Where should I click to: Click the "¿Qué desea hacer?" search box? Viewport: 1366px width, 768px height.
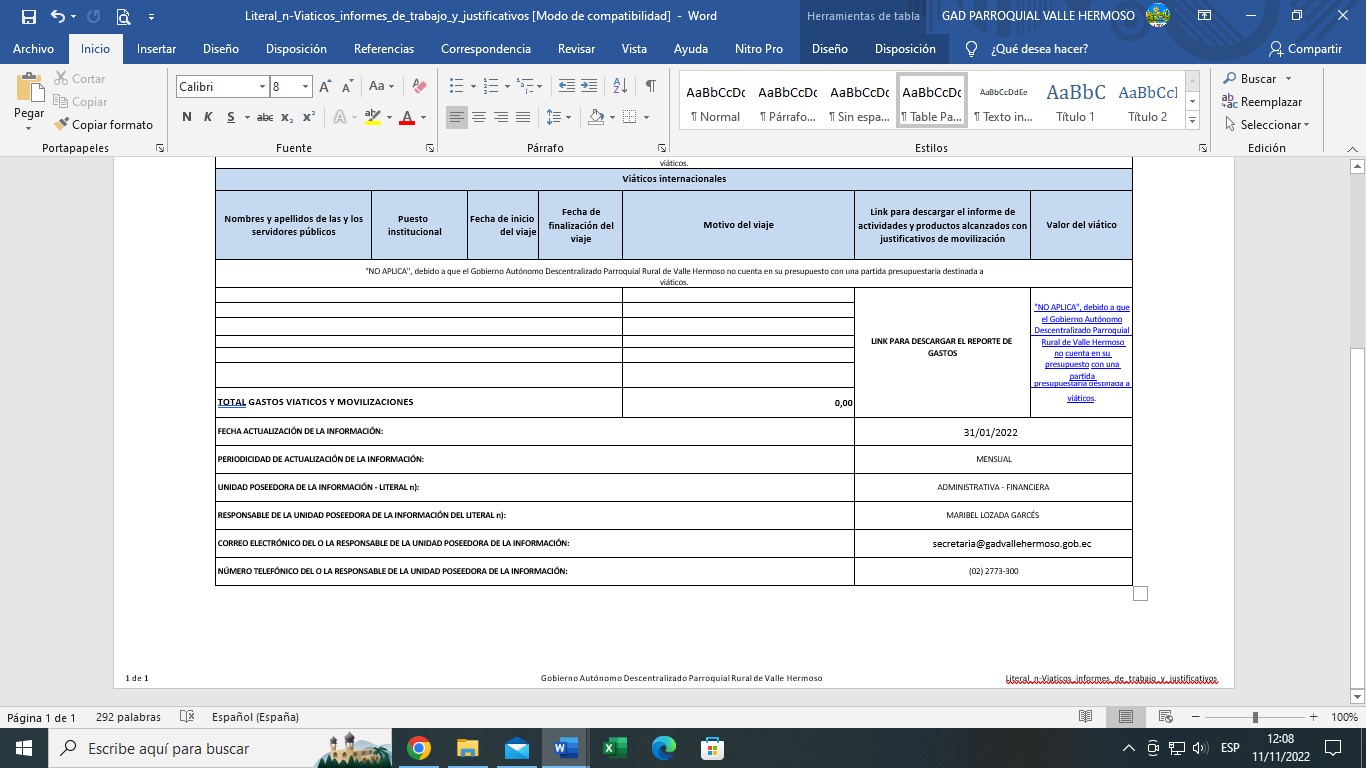(x=1038, y=49)
